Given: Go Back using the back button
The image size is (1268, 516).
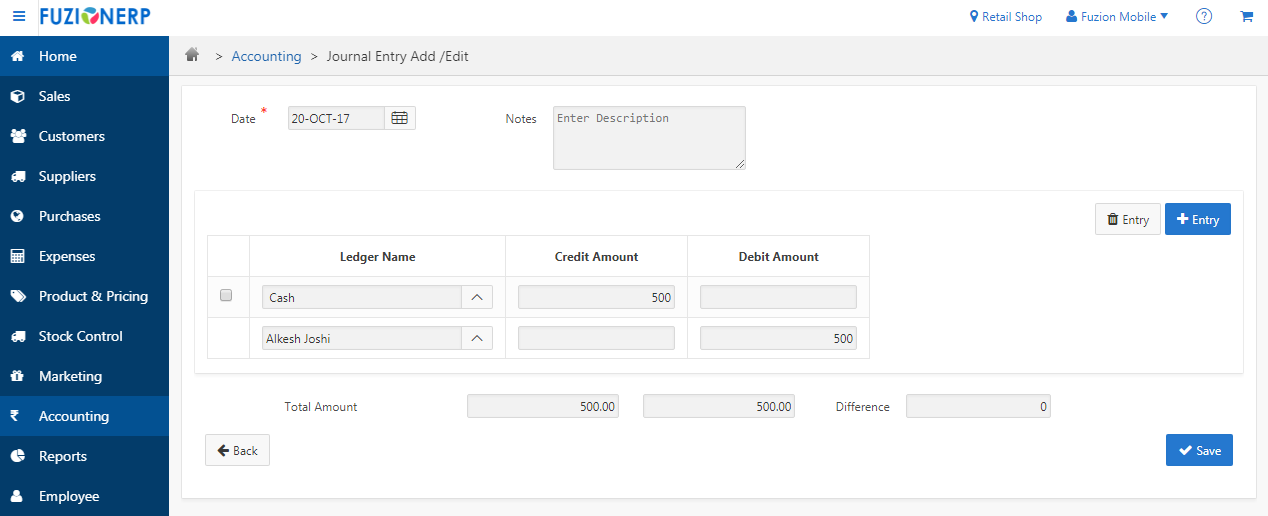Looking at the screenshot, I should 237,450.
